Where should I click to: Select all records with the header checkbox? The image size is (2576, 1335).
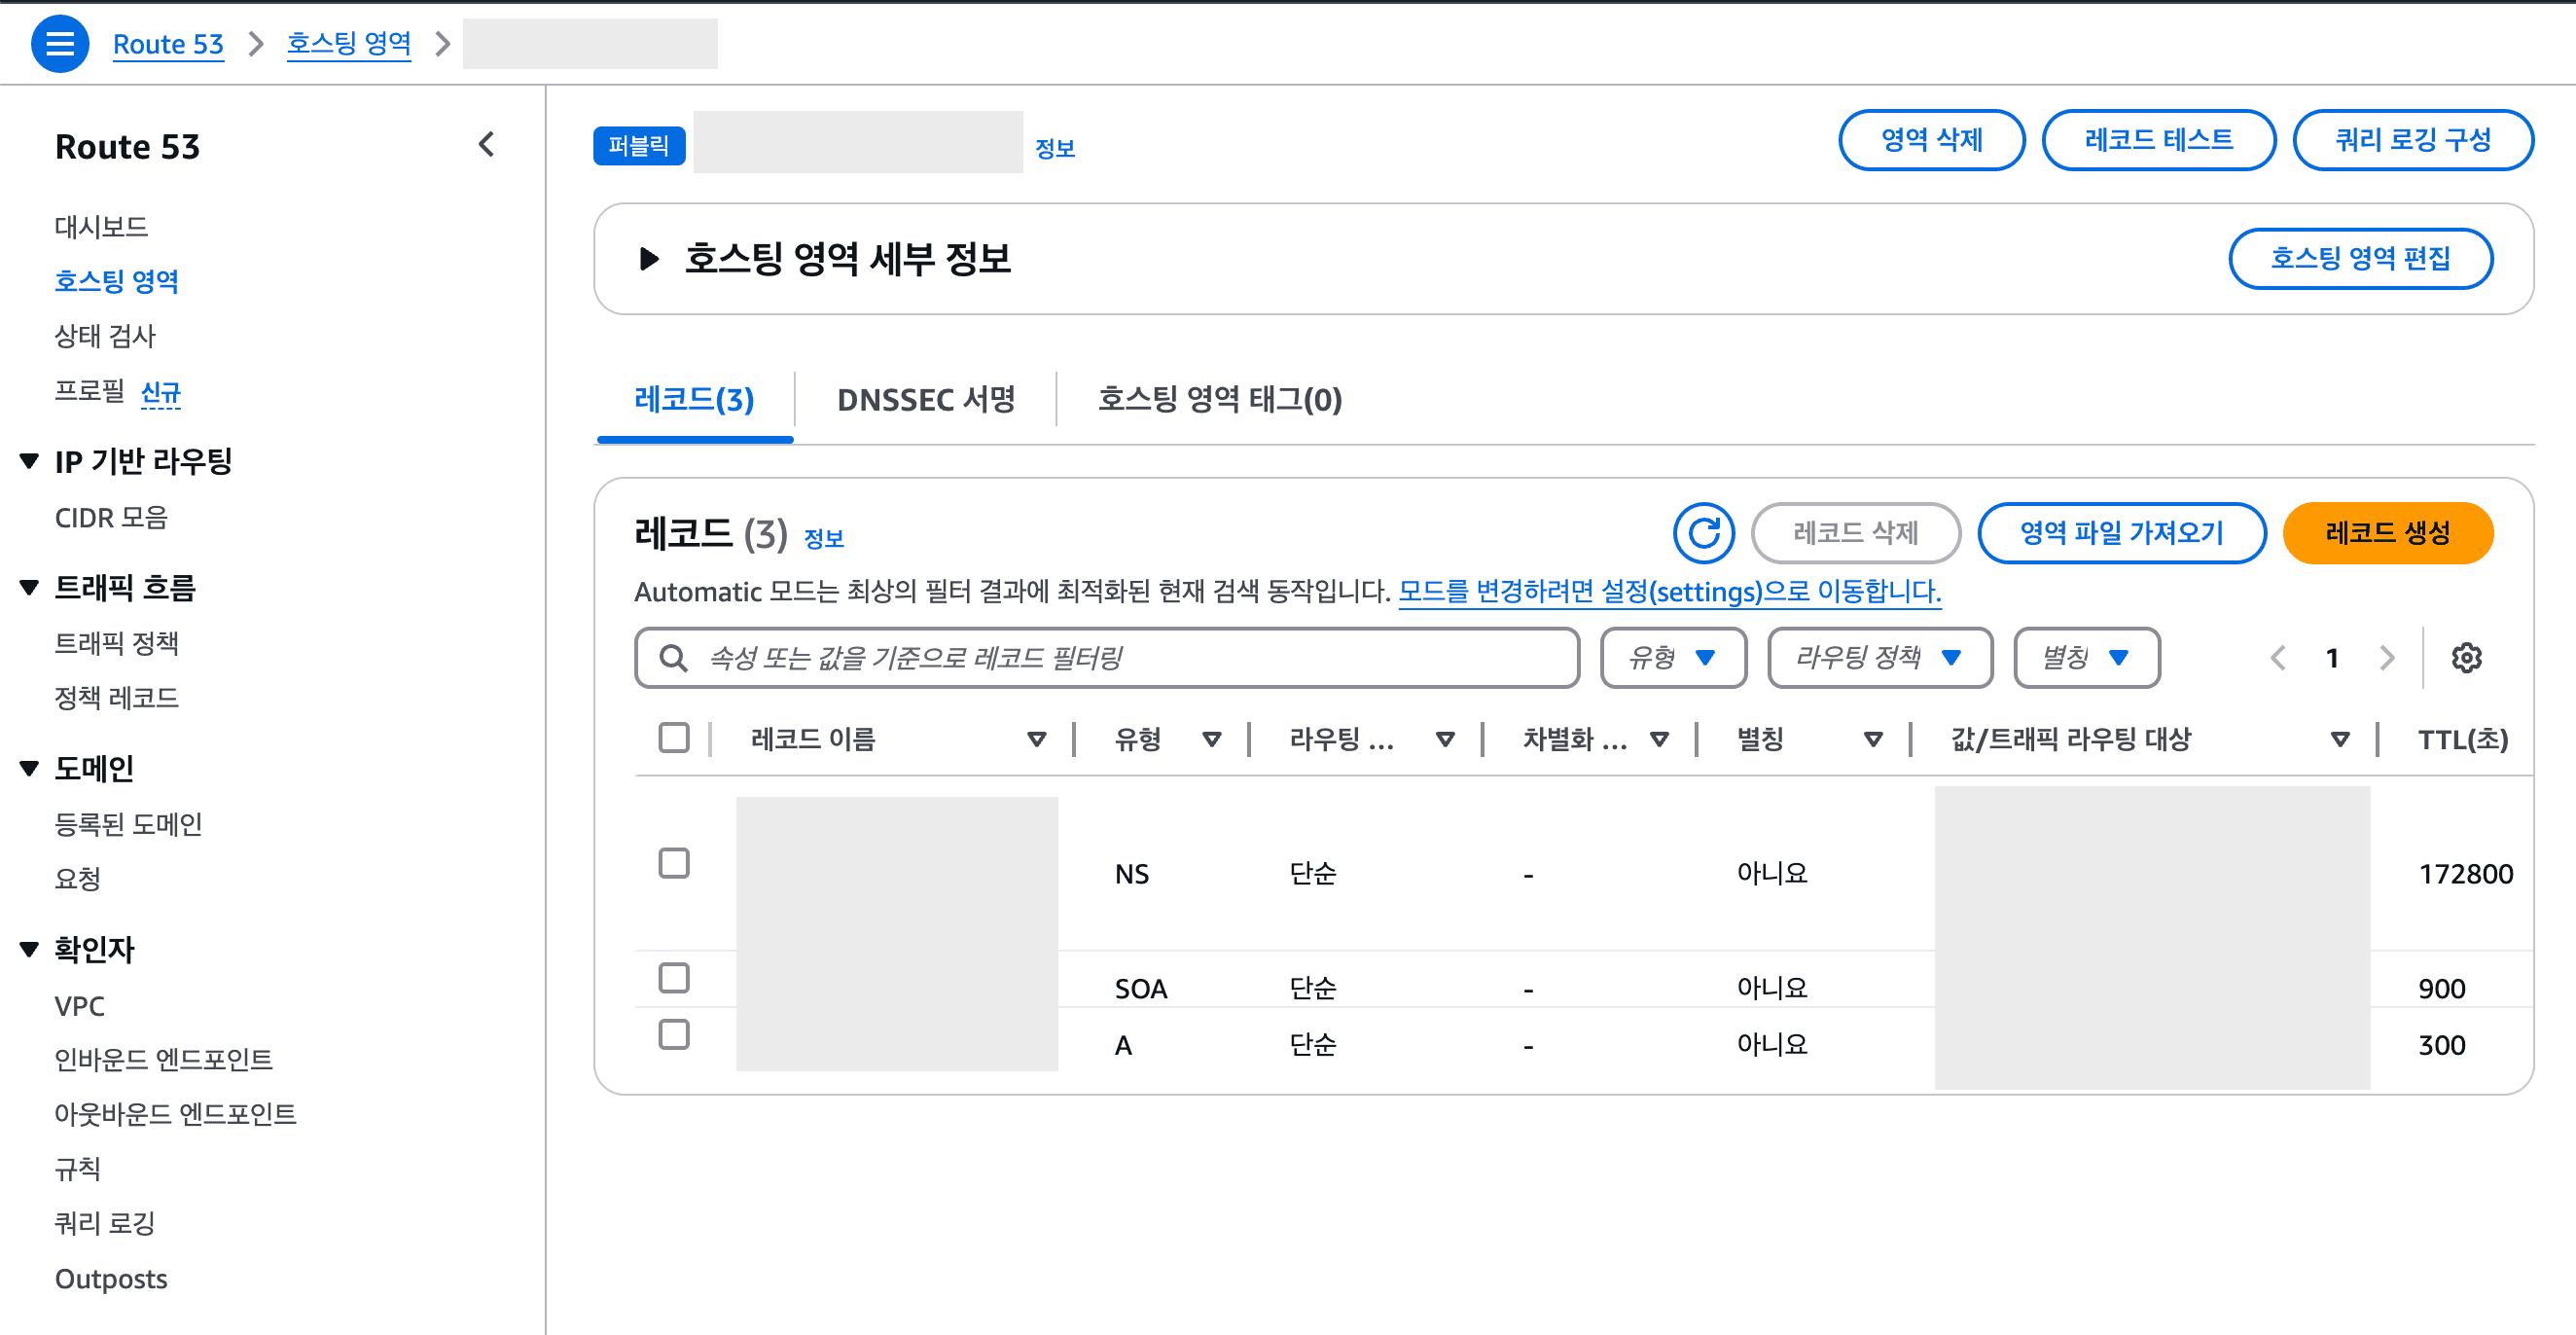[x=673, y=737]
